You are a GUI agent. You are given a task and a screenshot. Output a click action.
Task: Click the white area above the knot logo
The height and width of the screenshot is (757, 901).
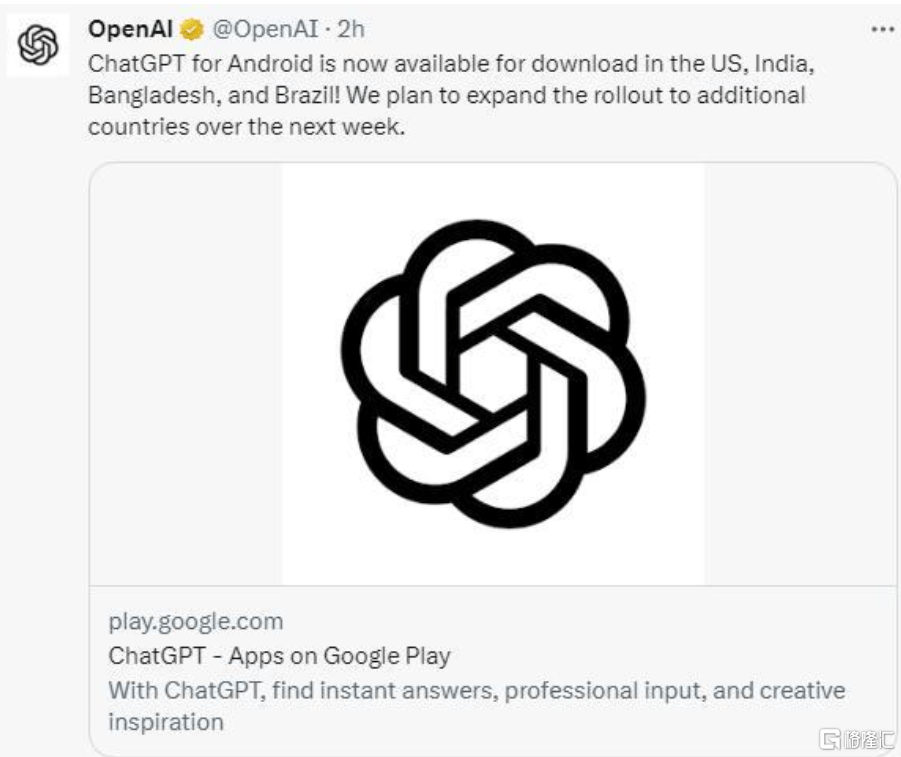[x=493, y=190]
